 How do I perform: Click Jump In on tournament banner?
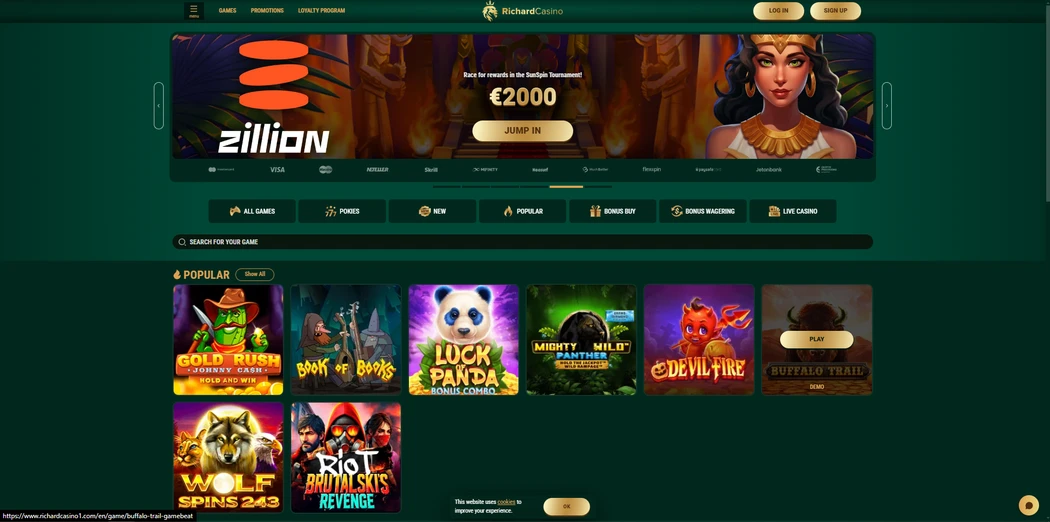522,130
